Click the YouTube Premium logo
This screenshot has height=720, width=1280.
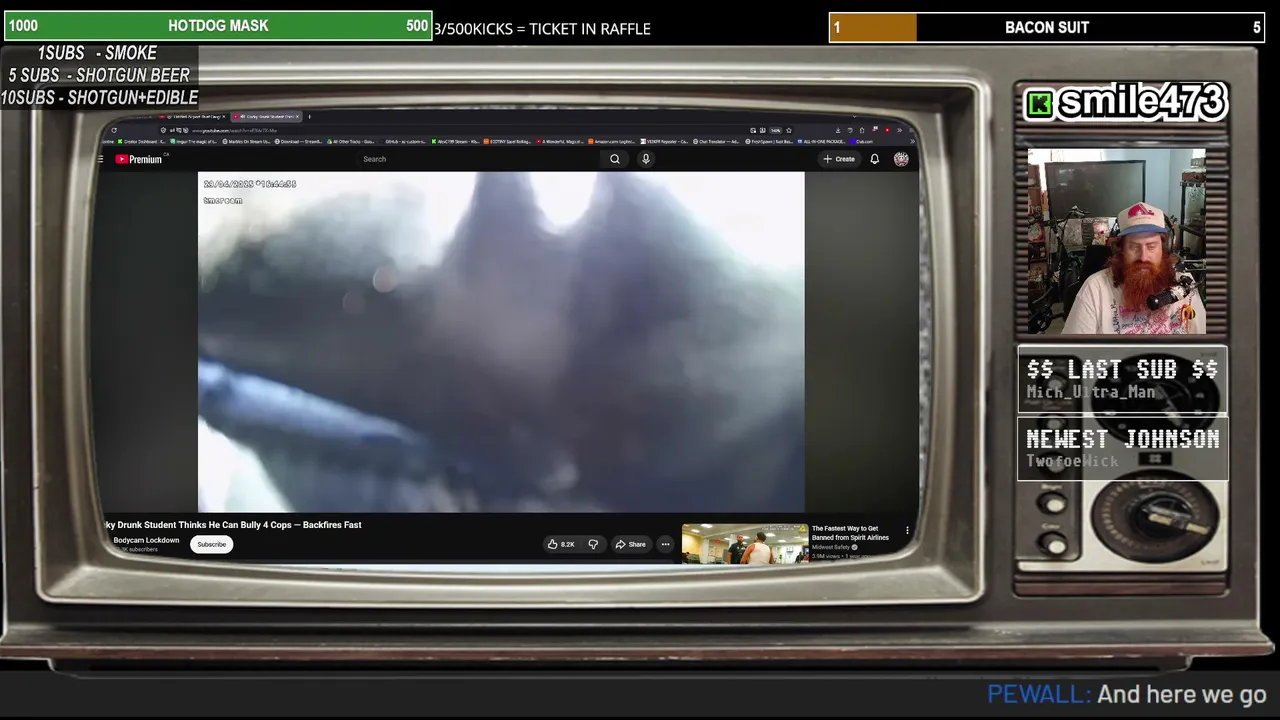tap(139, 159)
